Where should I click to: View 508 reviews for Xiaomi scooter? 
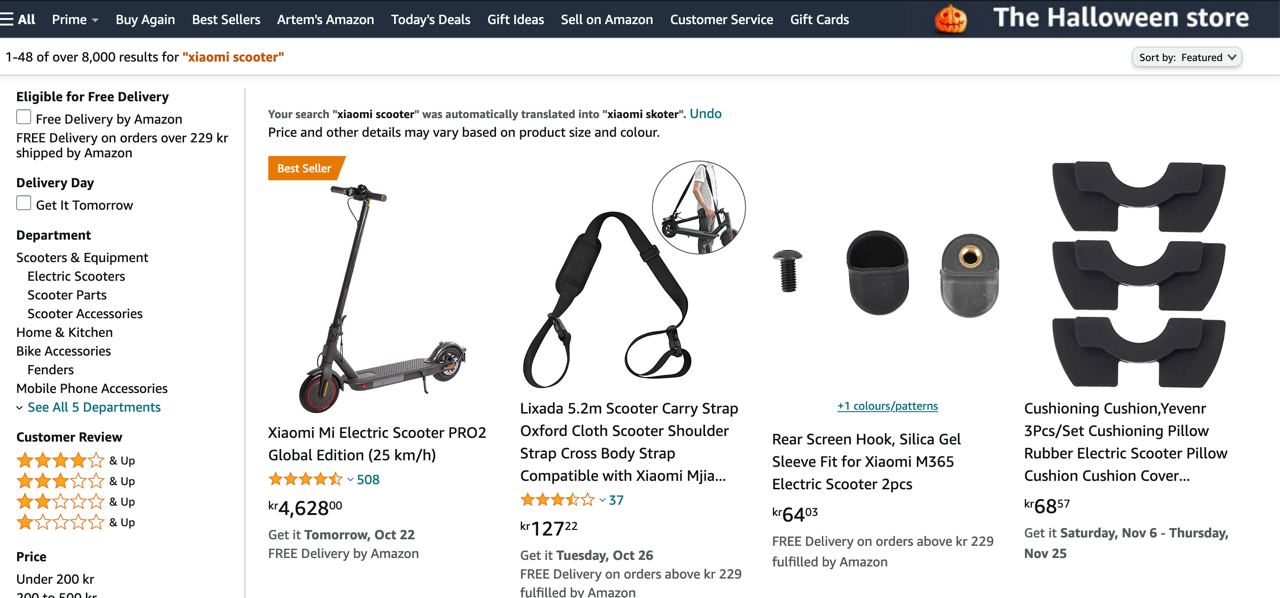(x=368, y=479)
